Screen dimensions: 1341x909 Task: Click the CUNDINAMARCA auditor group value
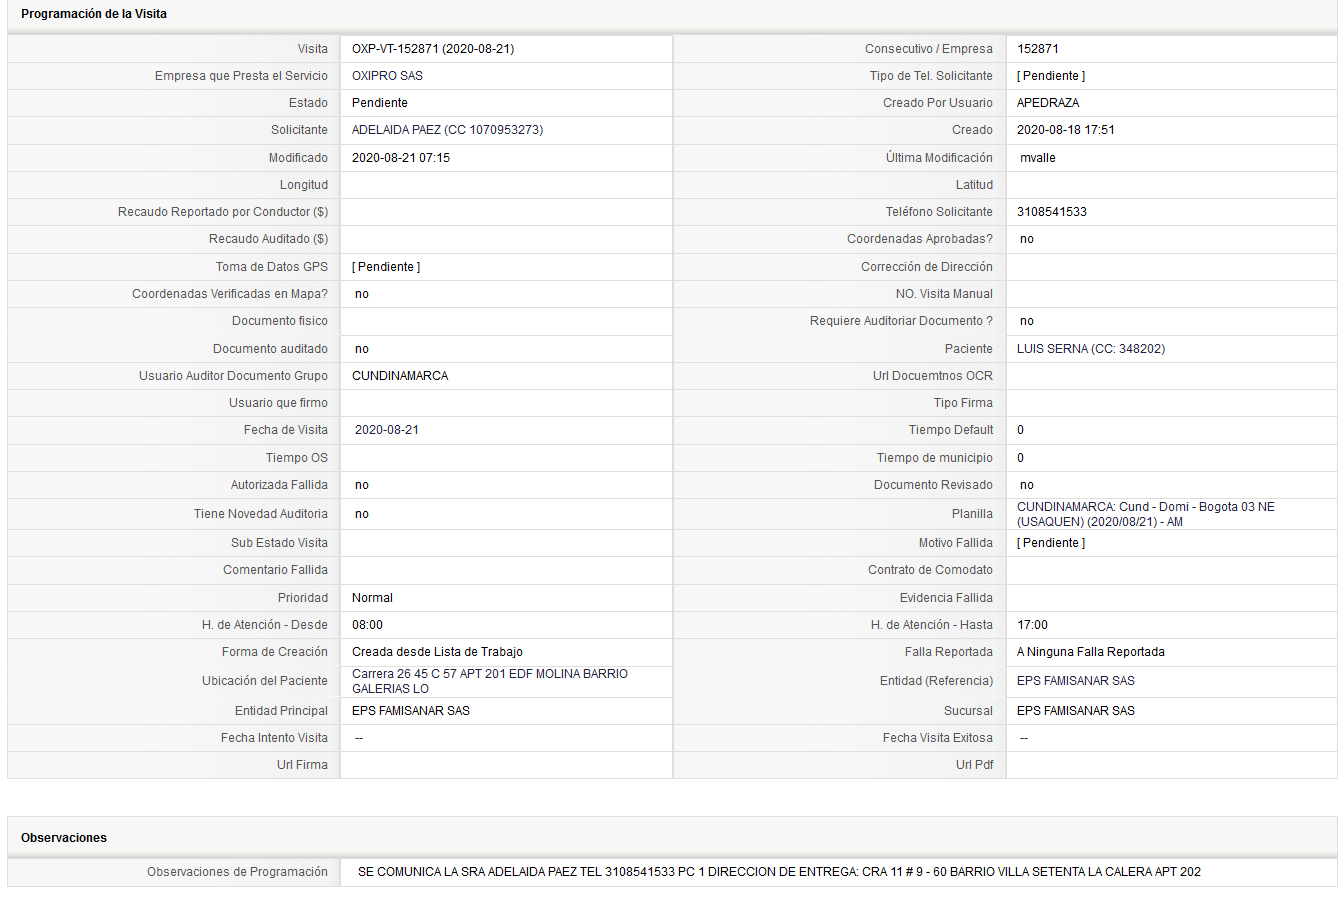pos(400,376)
